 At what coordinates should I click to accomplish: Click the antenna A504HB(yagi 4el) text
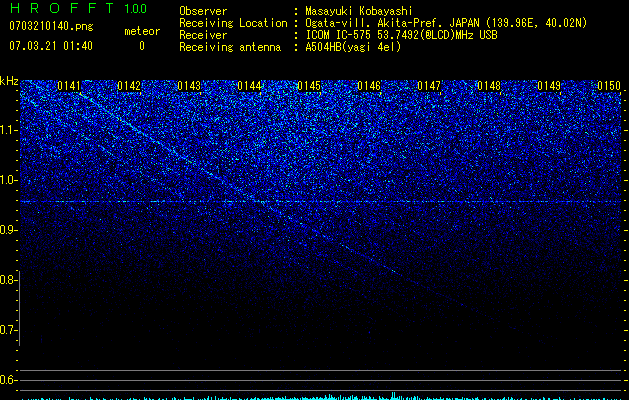pos(353,47)
